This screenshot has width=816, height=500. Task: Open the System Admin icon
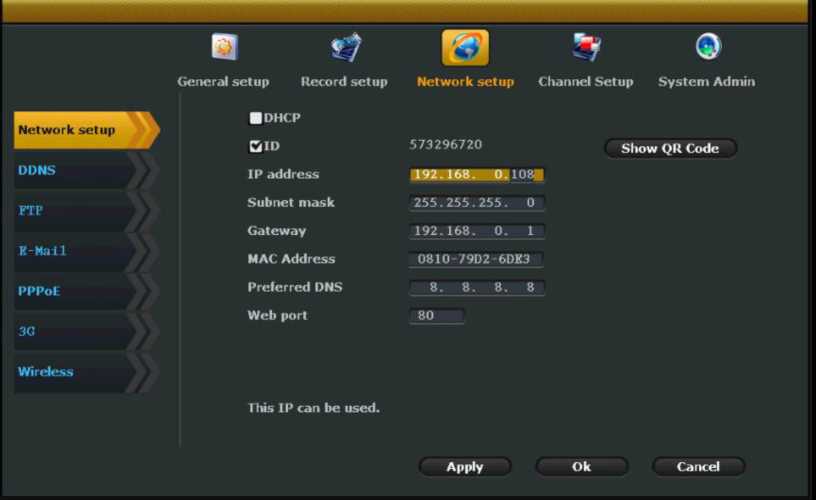coord(707,47)
